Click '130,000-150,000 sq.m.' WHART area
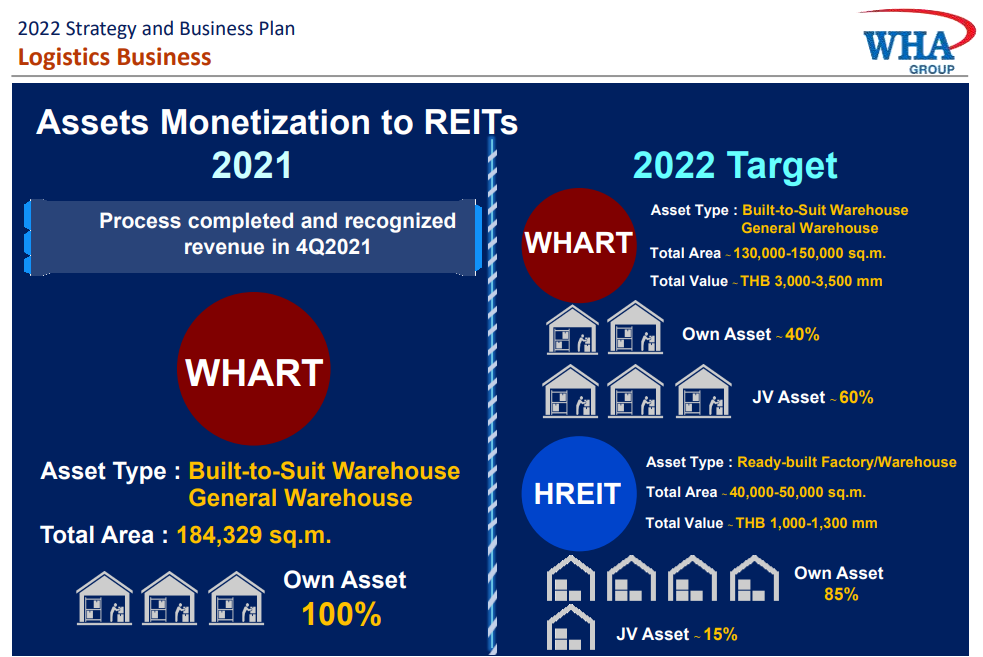This screenshot has height=657, width=983. (x=809, y=254)
